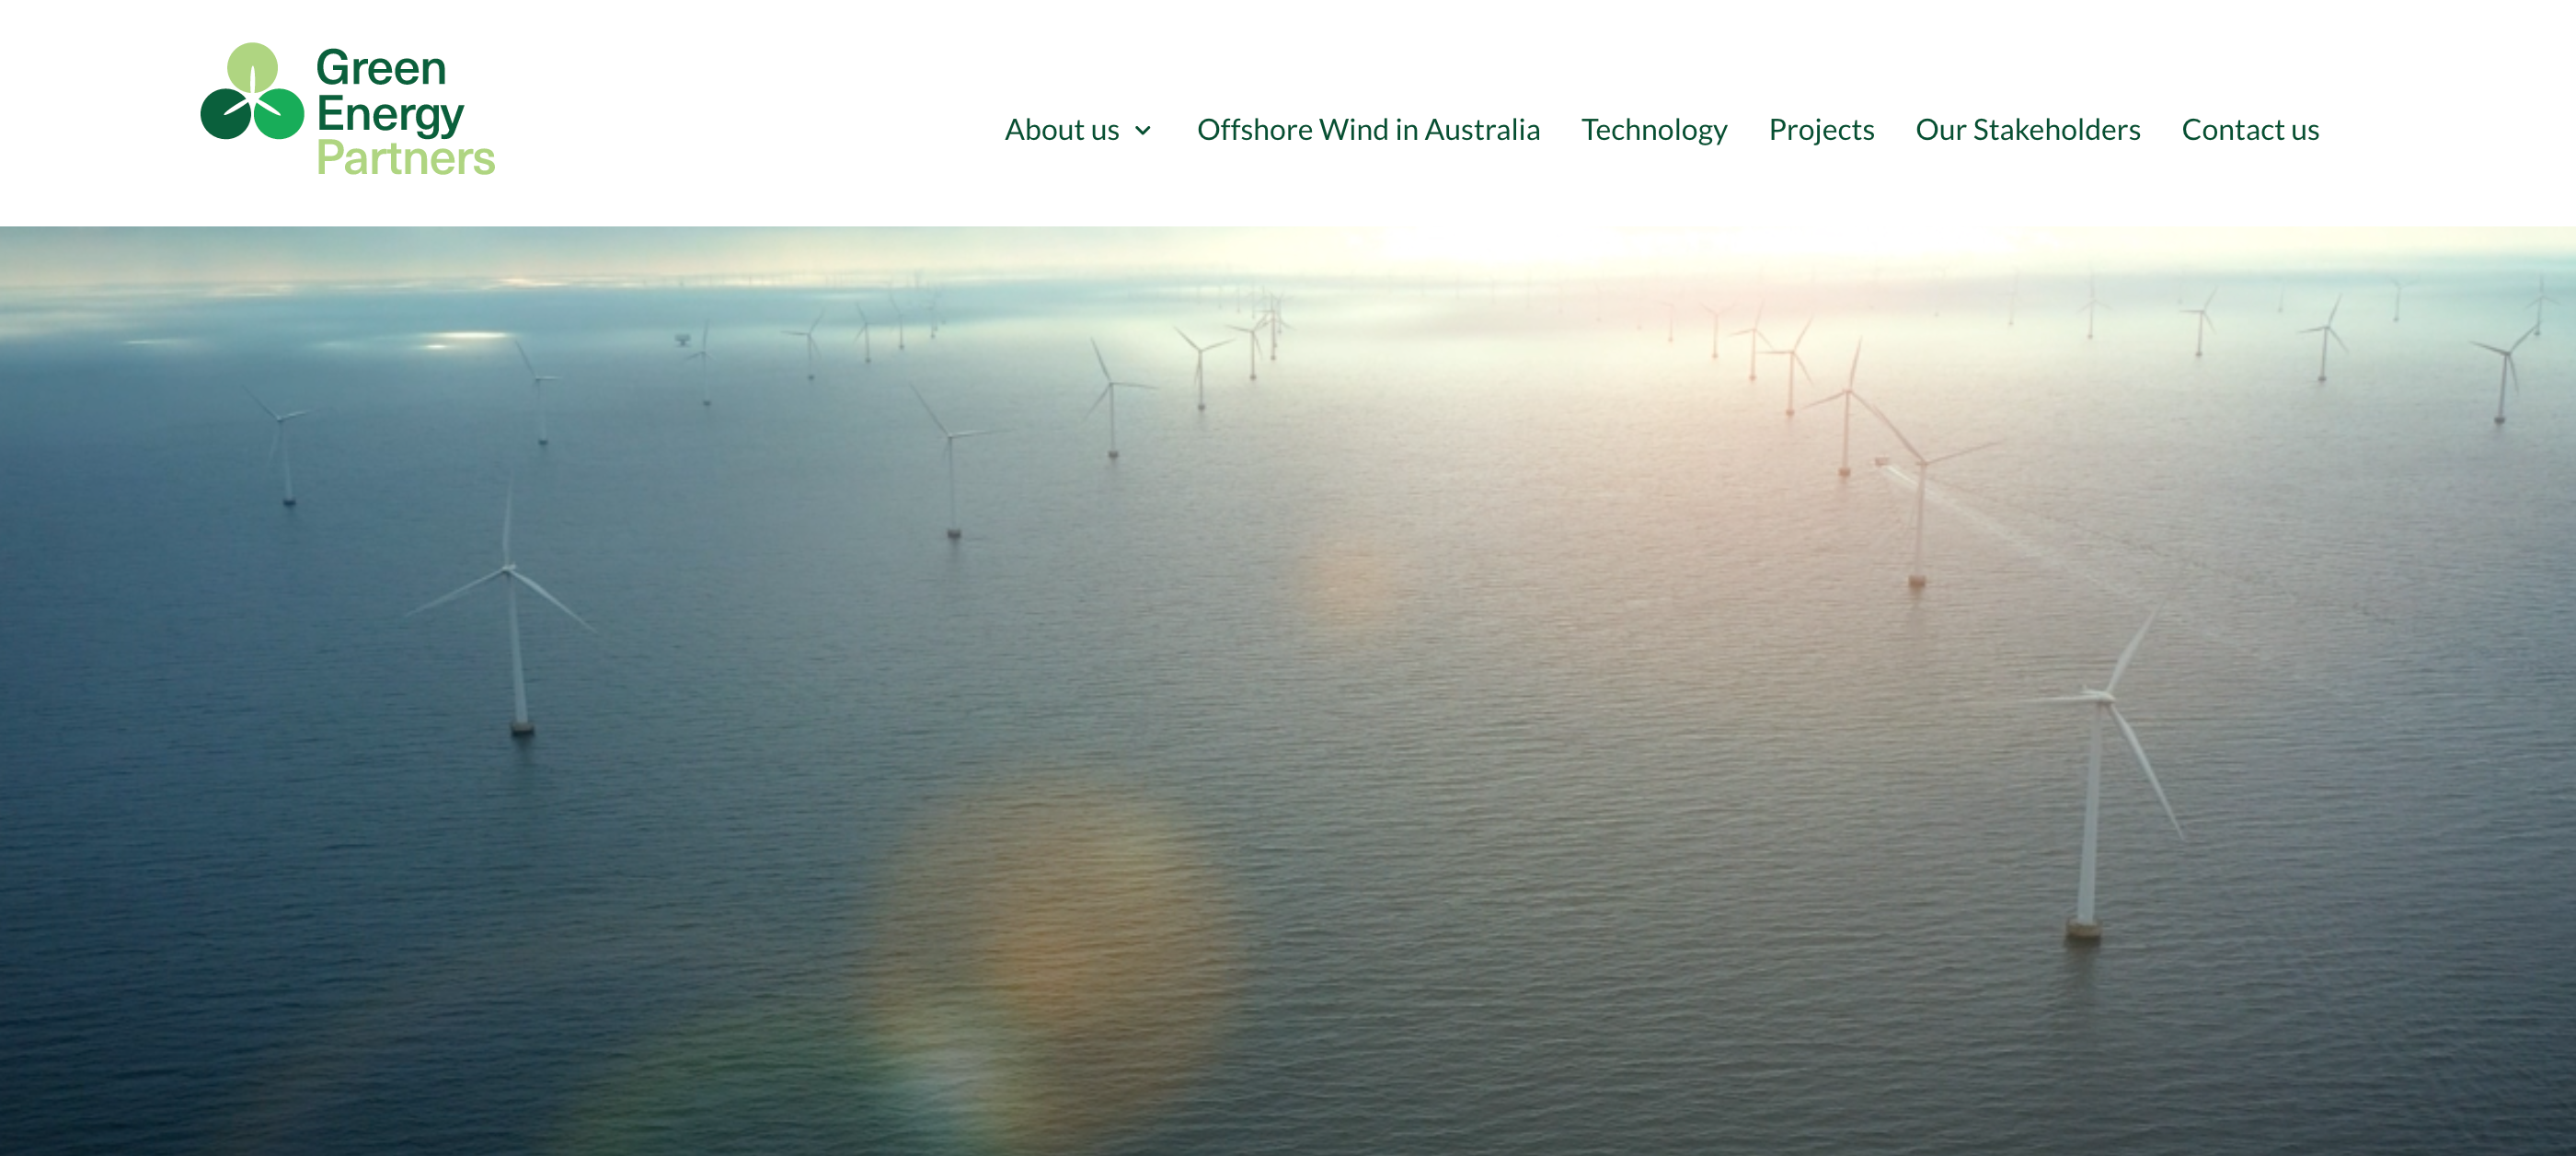The width and height of the screenshot is (2576, 1156).
Task: Open the About us menu item
Action: click(1061, 130)
